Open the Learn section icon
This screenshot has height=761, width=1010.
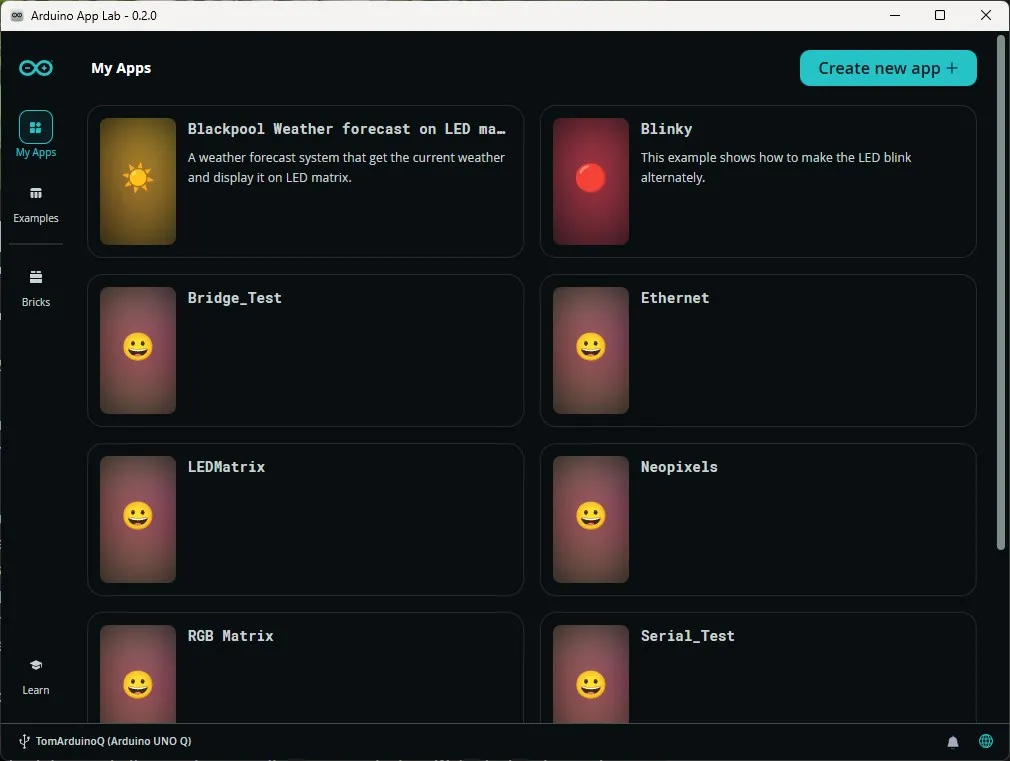35,665
